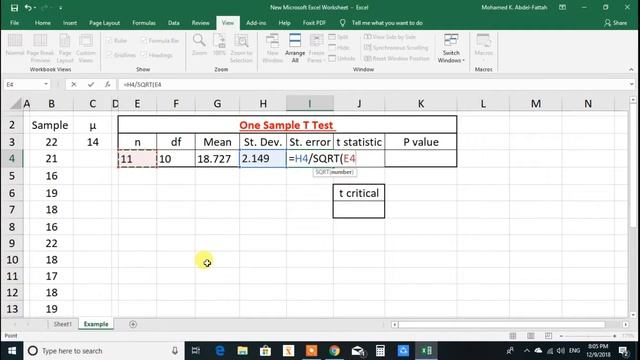This screenshot has width=640, height=360.
Task: Click the Arrange All icon
Action: pos(295,48)
